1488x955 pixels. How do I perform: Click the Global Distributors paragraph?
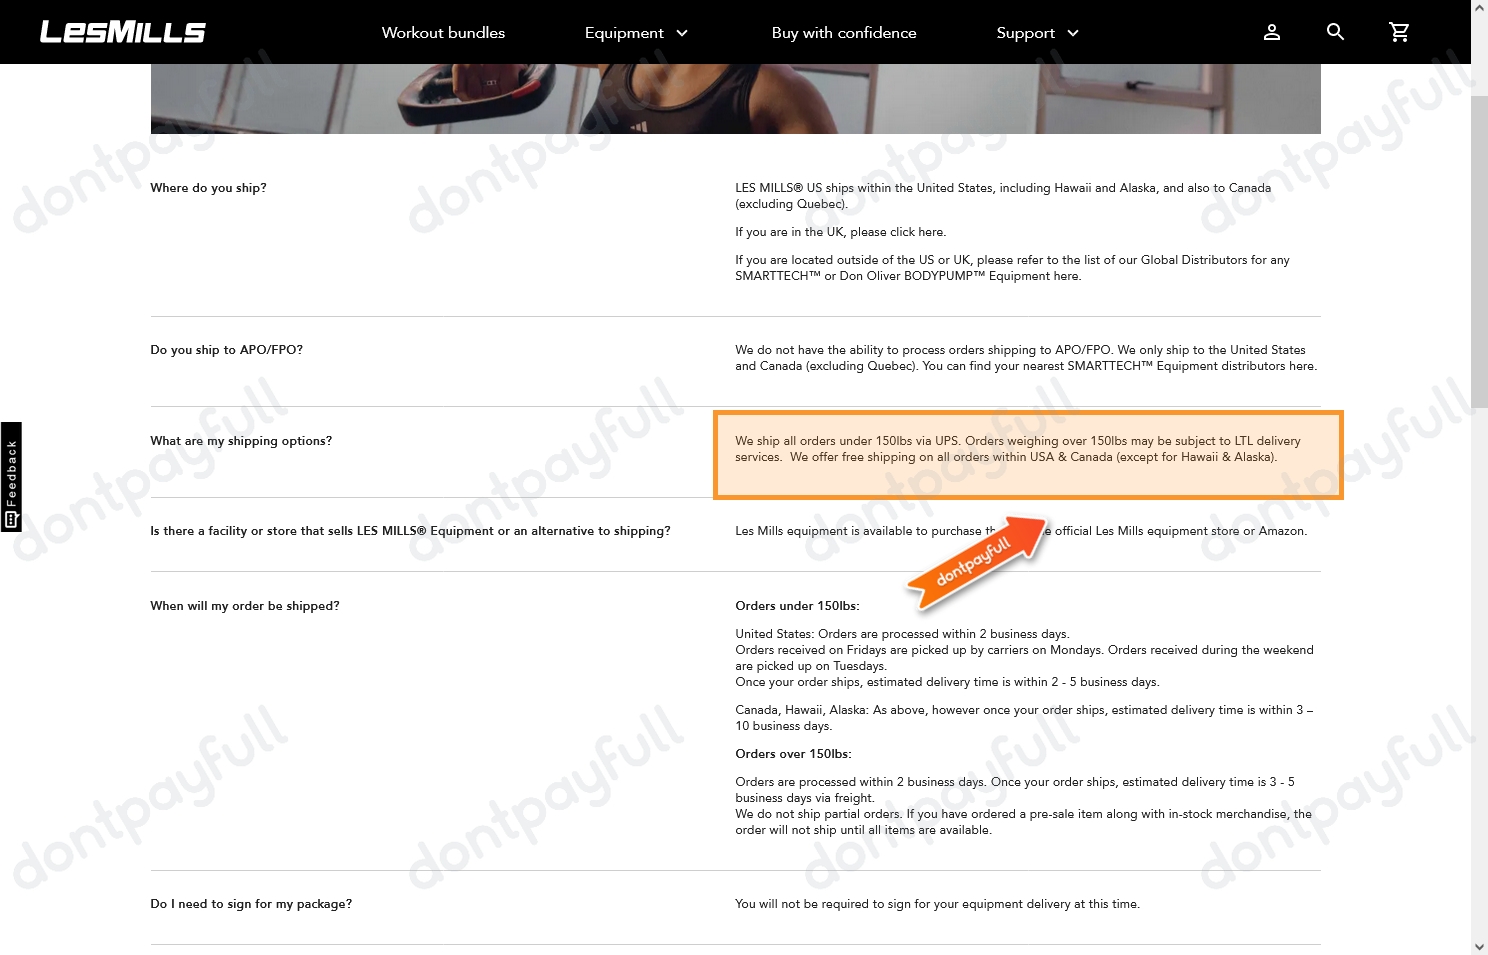click(1012, 268)
